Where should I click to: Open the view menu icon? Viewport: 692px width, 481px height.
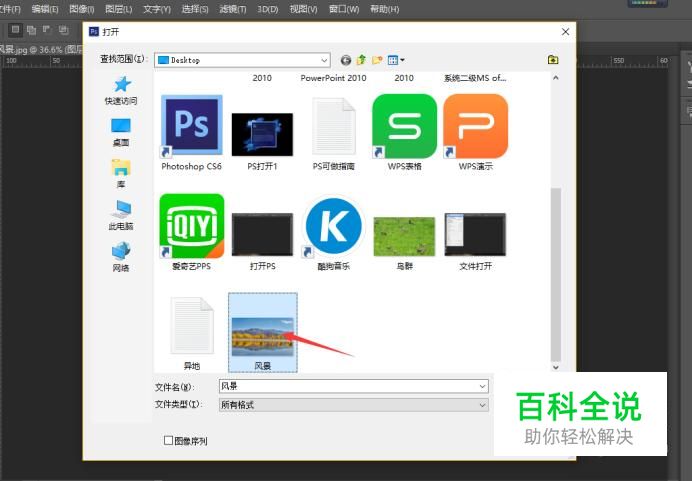tap(395, 60)
